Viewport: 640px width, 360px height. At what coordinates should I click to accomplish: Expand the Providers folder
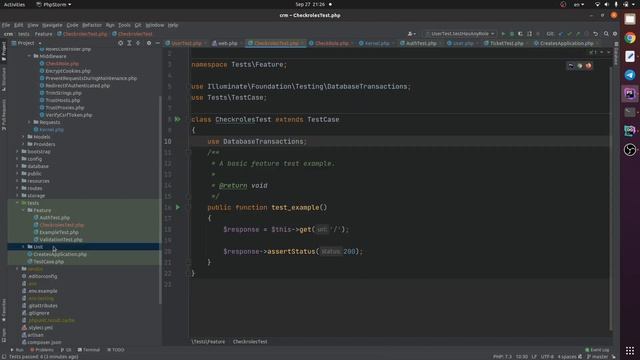coord(23,144)
